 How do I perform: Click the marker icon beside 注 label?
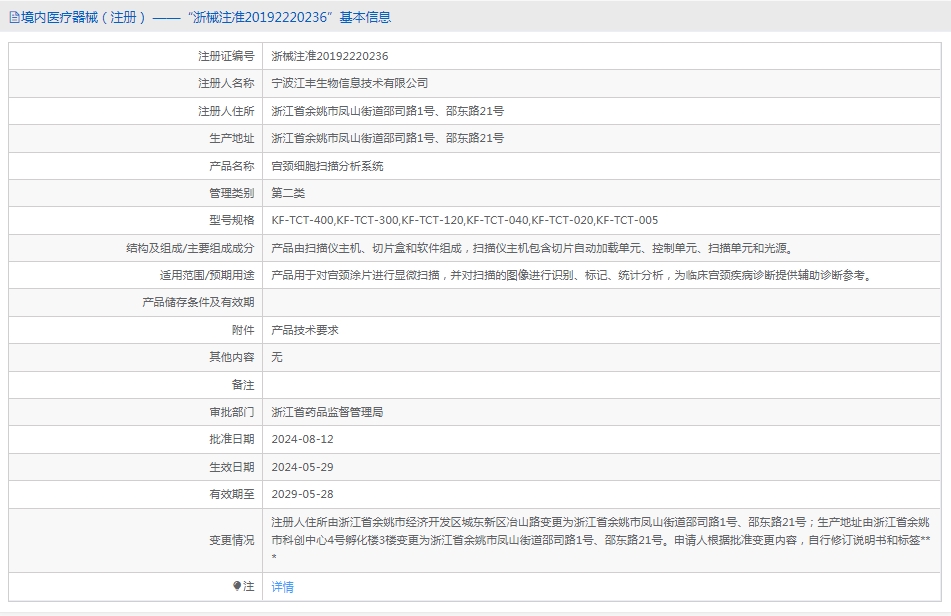[x=237, y=586]
